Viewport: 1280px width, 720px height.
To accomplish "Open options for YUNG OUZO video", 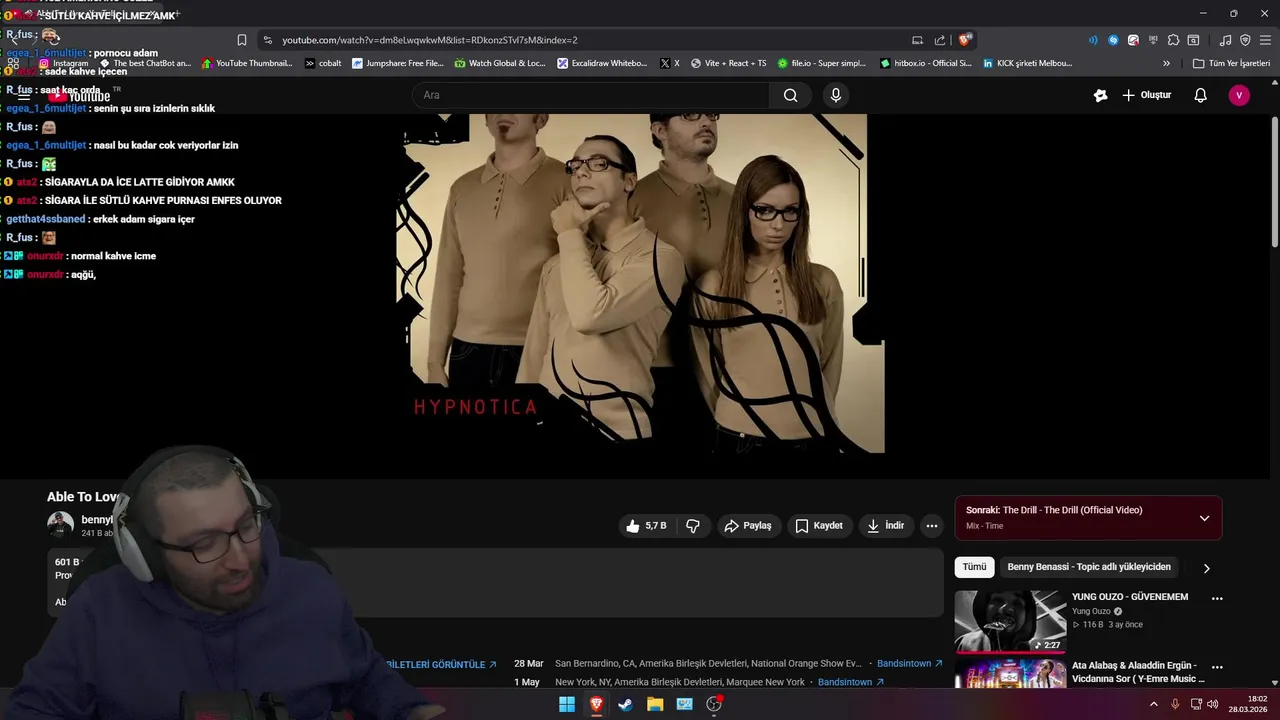I will pos(1217,598).
